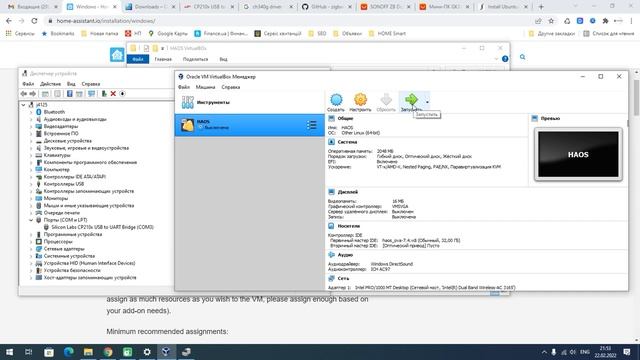Click the Explorer help question-mark icon
The image size is (640, 360).
[505, 59]
